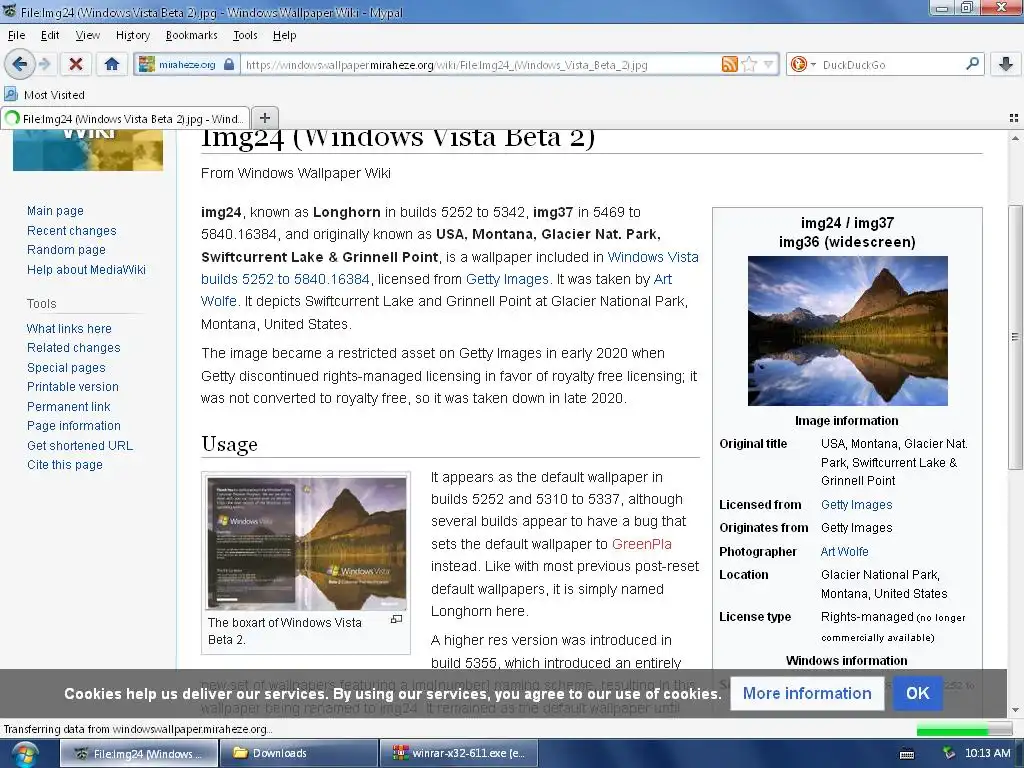1024x768 pixels.
Task: Click More information on cookie banner
Action: coord(807,694)
